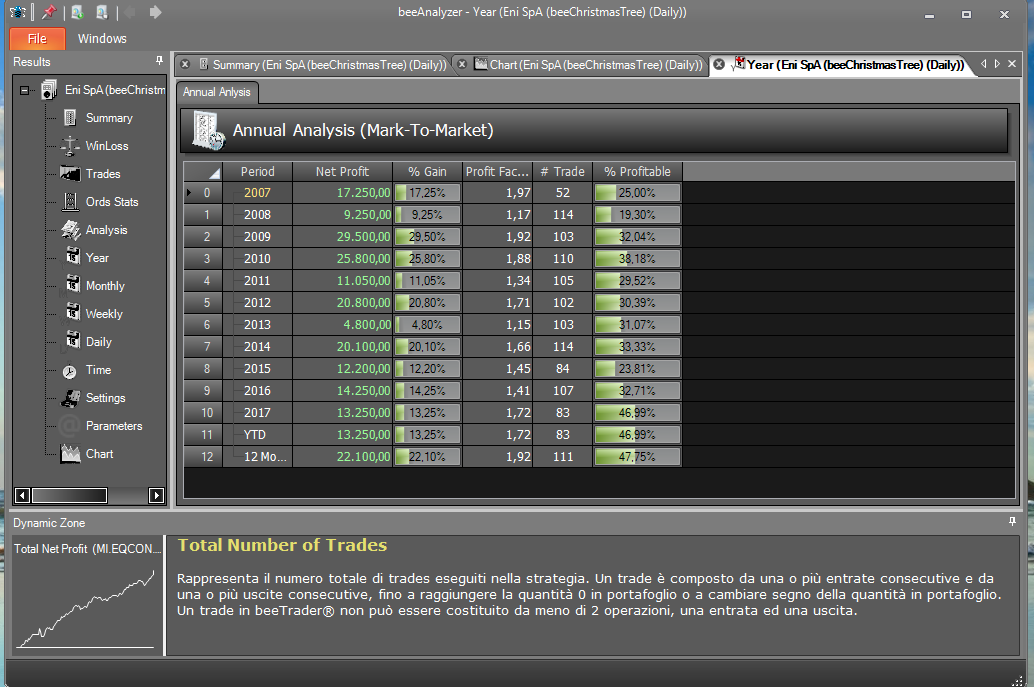Open the Settings icon in Results tree
Image resolution: width=1034 pixels, height=687 pixels.
pyautogui.click(x=70, y=398)
